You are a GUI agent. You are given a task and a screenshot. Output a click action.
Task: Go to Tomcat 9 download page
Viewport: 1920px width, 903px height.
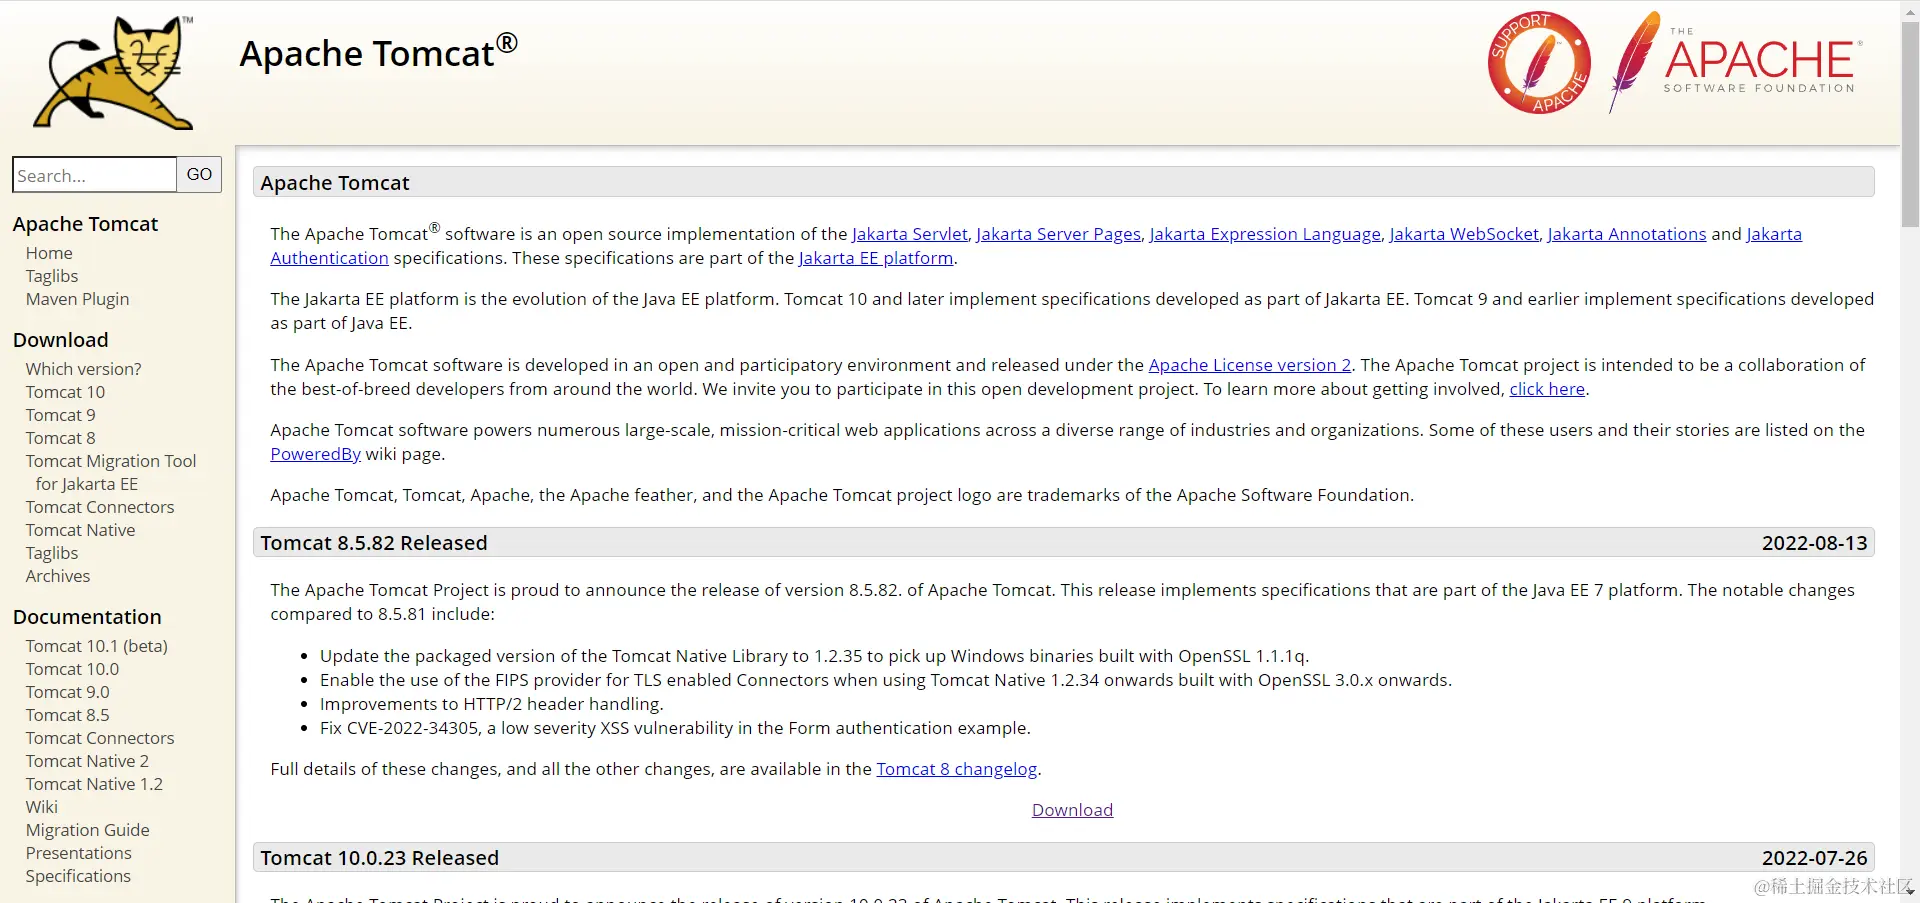[61, 415]
